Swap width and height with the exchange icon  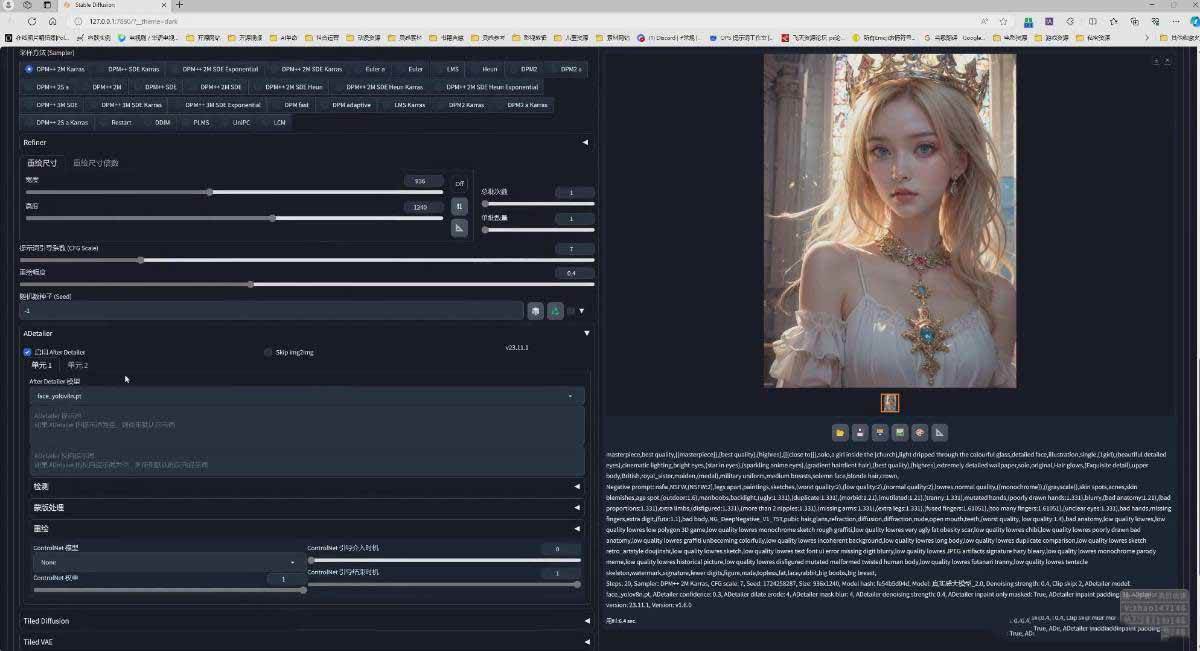click(x=459, y=205)
